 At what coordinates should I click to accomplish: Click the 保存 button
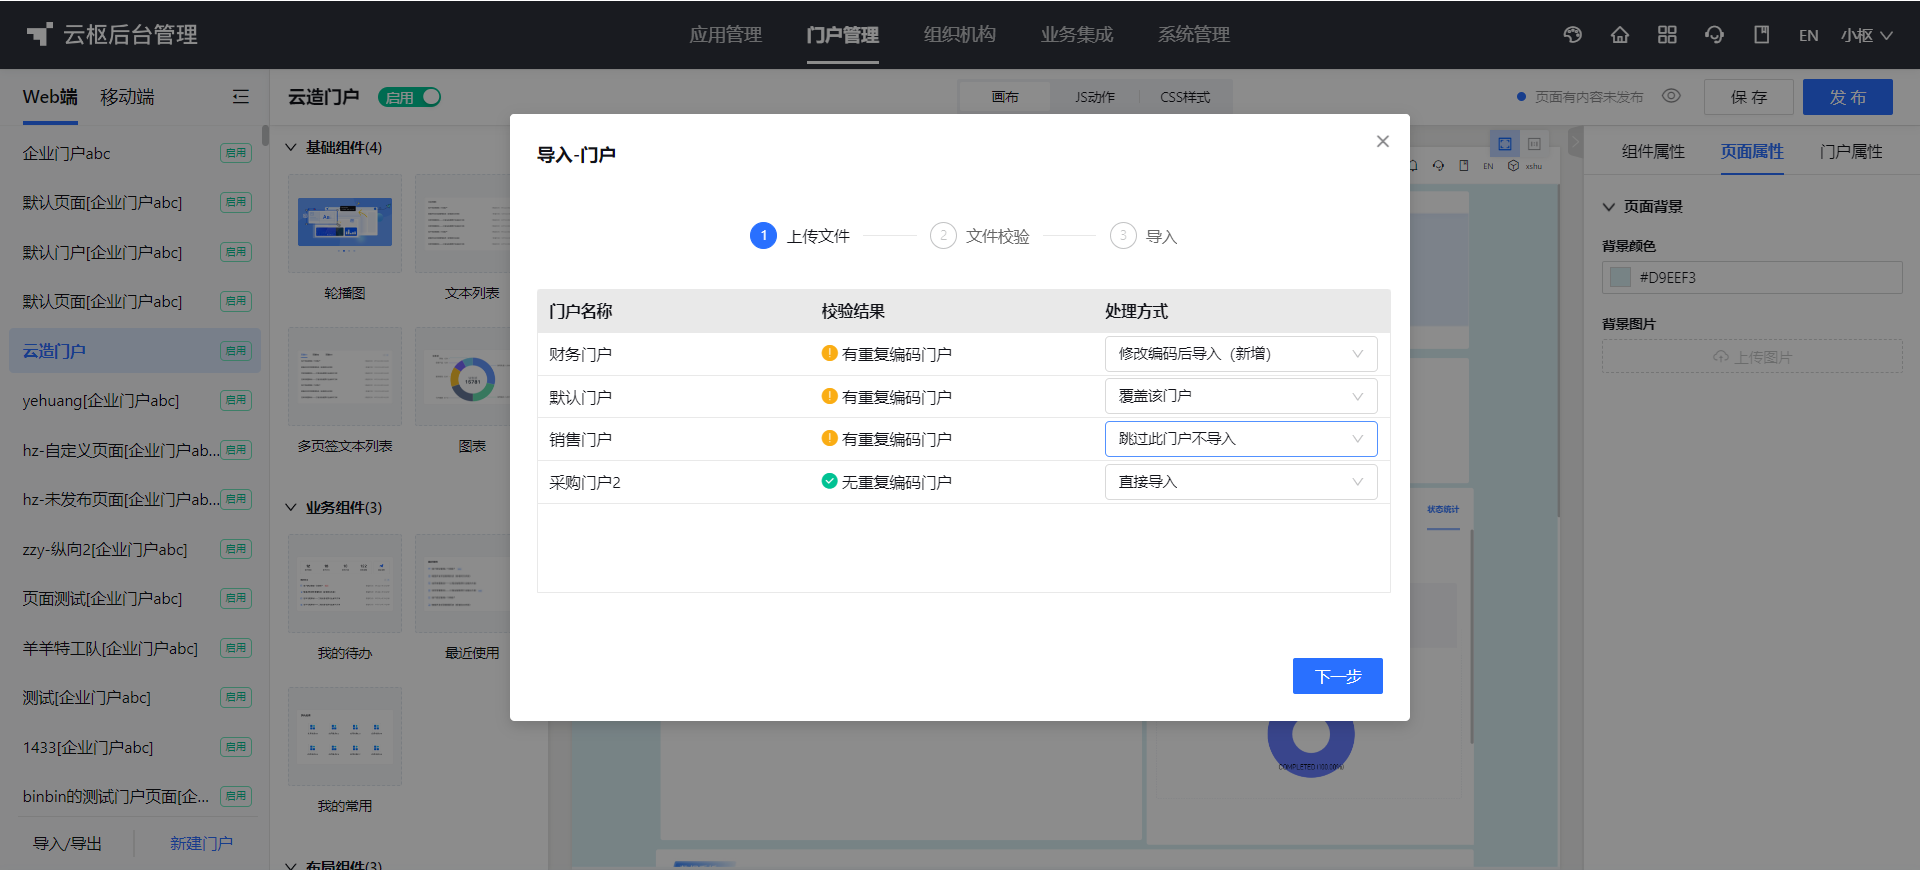[x=1749, y=97]
